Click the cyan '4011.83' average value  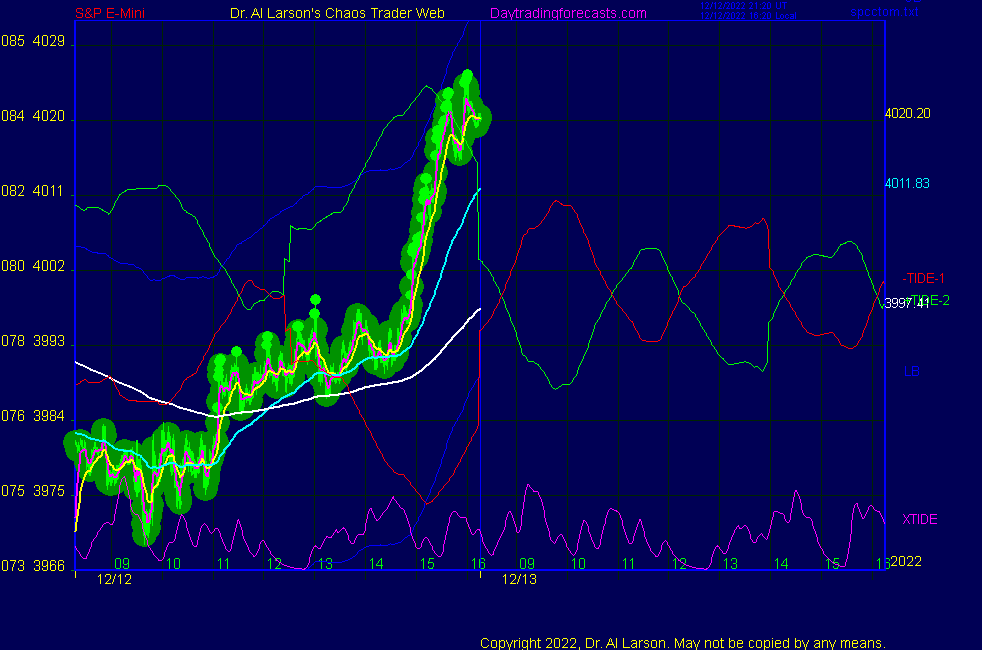[x=907, y=183]
